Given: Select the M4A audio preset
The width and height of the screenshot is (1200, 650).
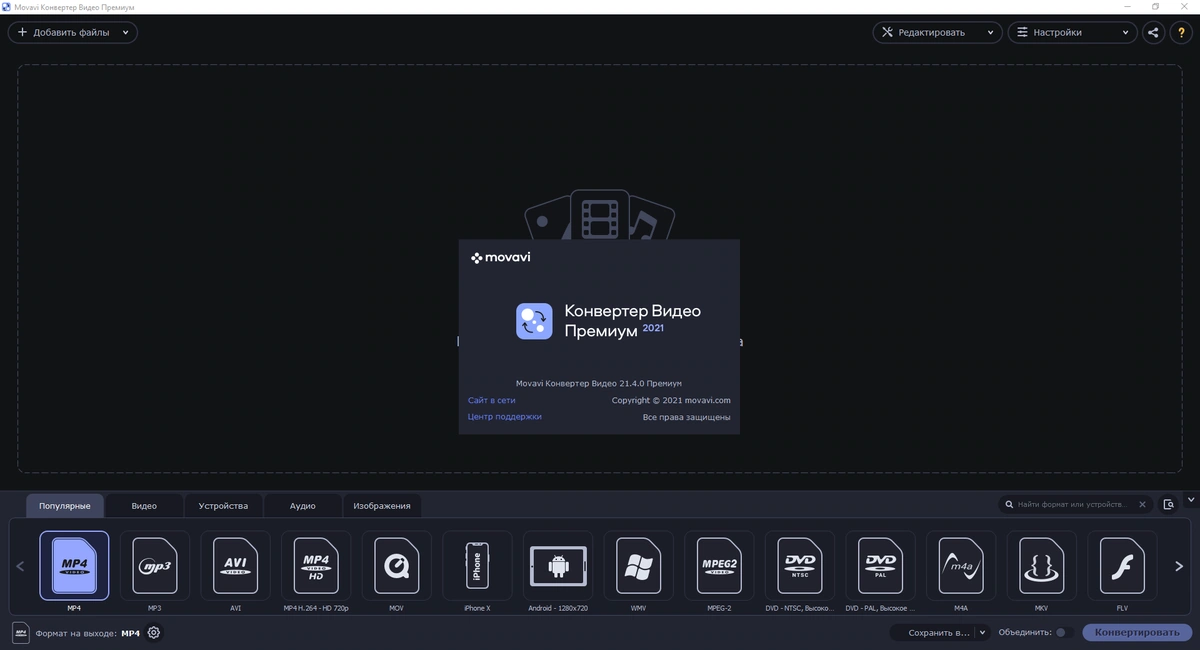Looking at the screenshot, I should pyautogui.click(x=961, y=565).
